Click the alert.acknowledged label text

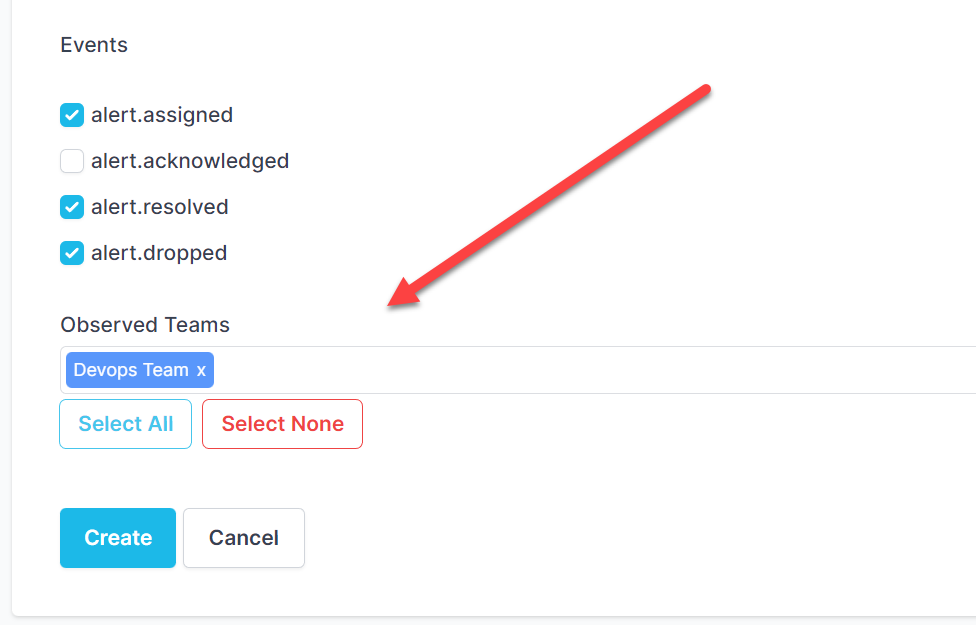(x=190, y=161)
